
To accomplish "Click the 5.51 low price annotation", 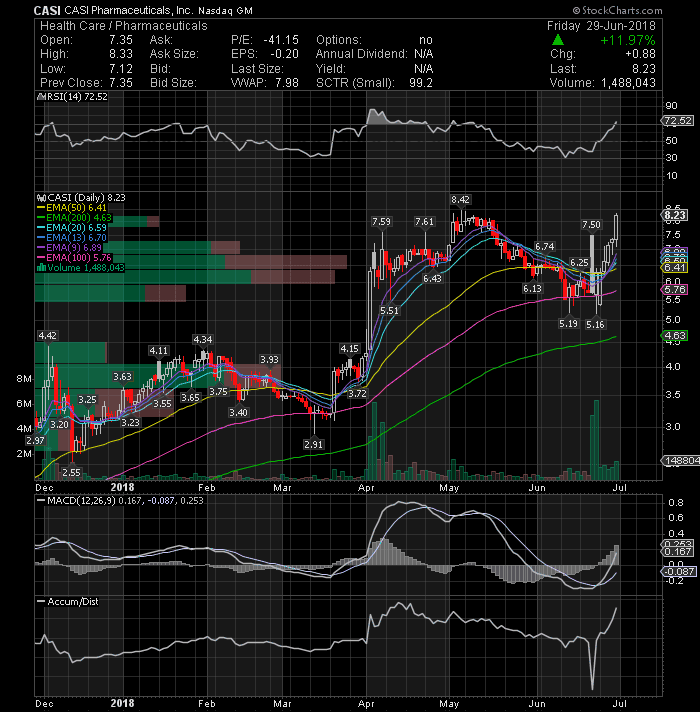I will pyautogui.click(x=389, y=311).
